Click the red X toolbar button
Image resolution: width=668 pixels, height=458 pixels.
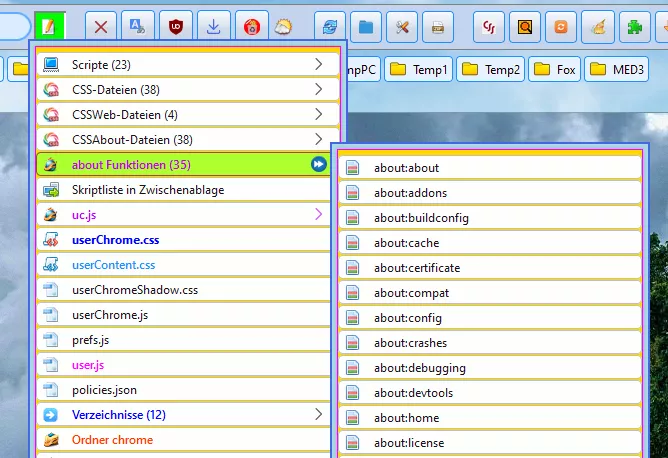[101, 27]
